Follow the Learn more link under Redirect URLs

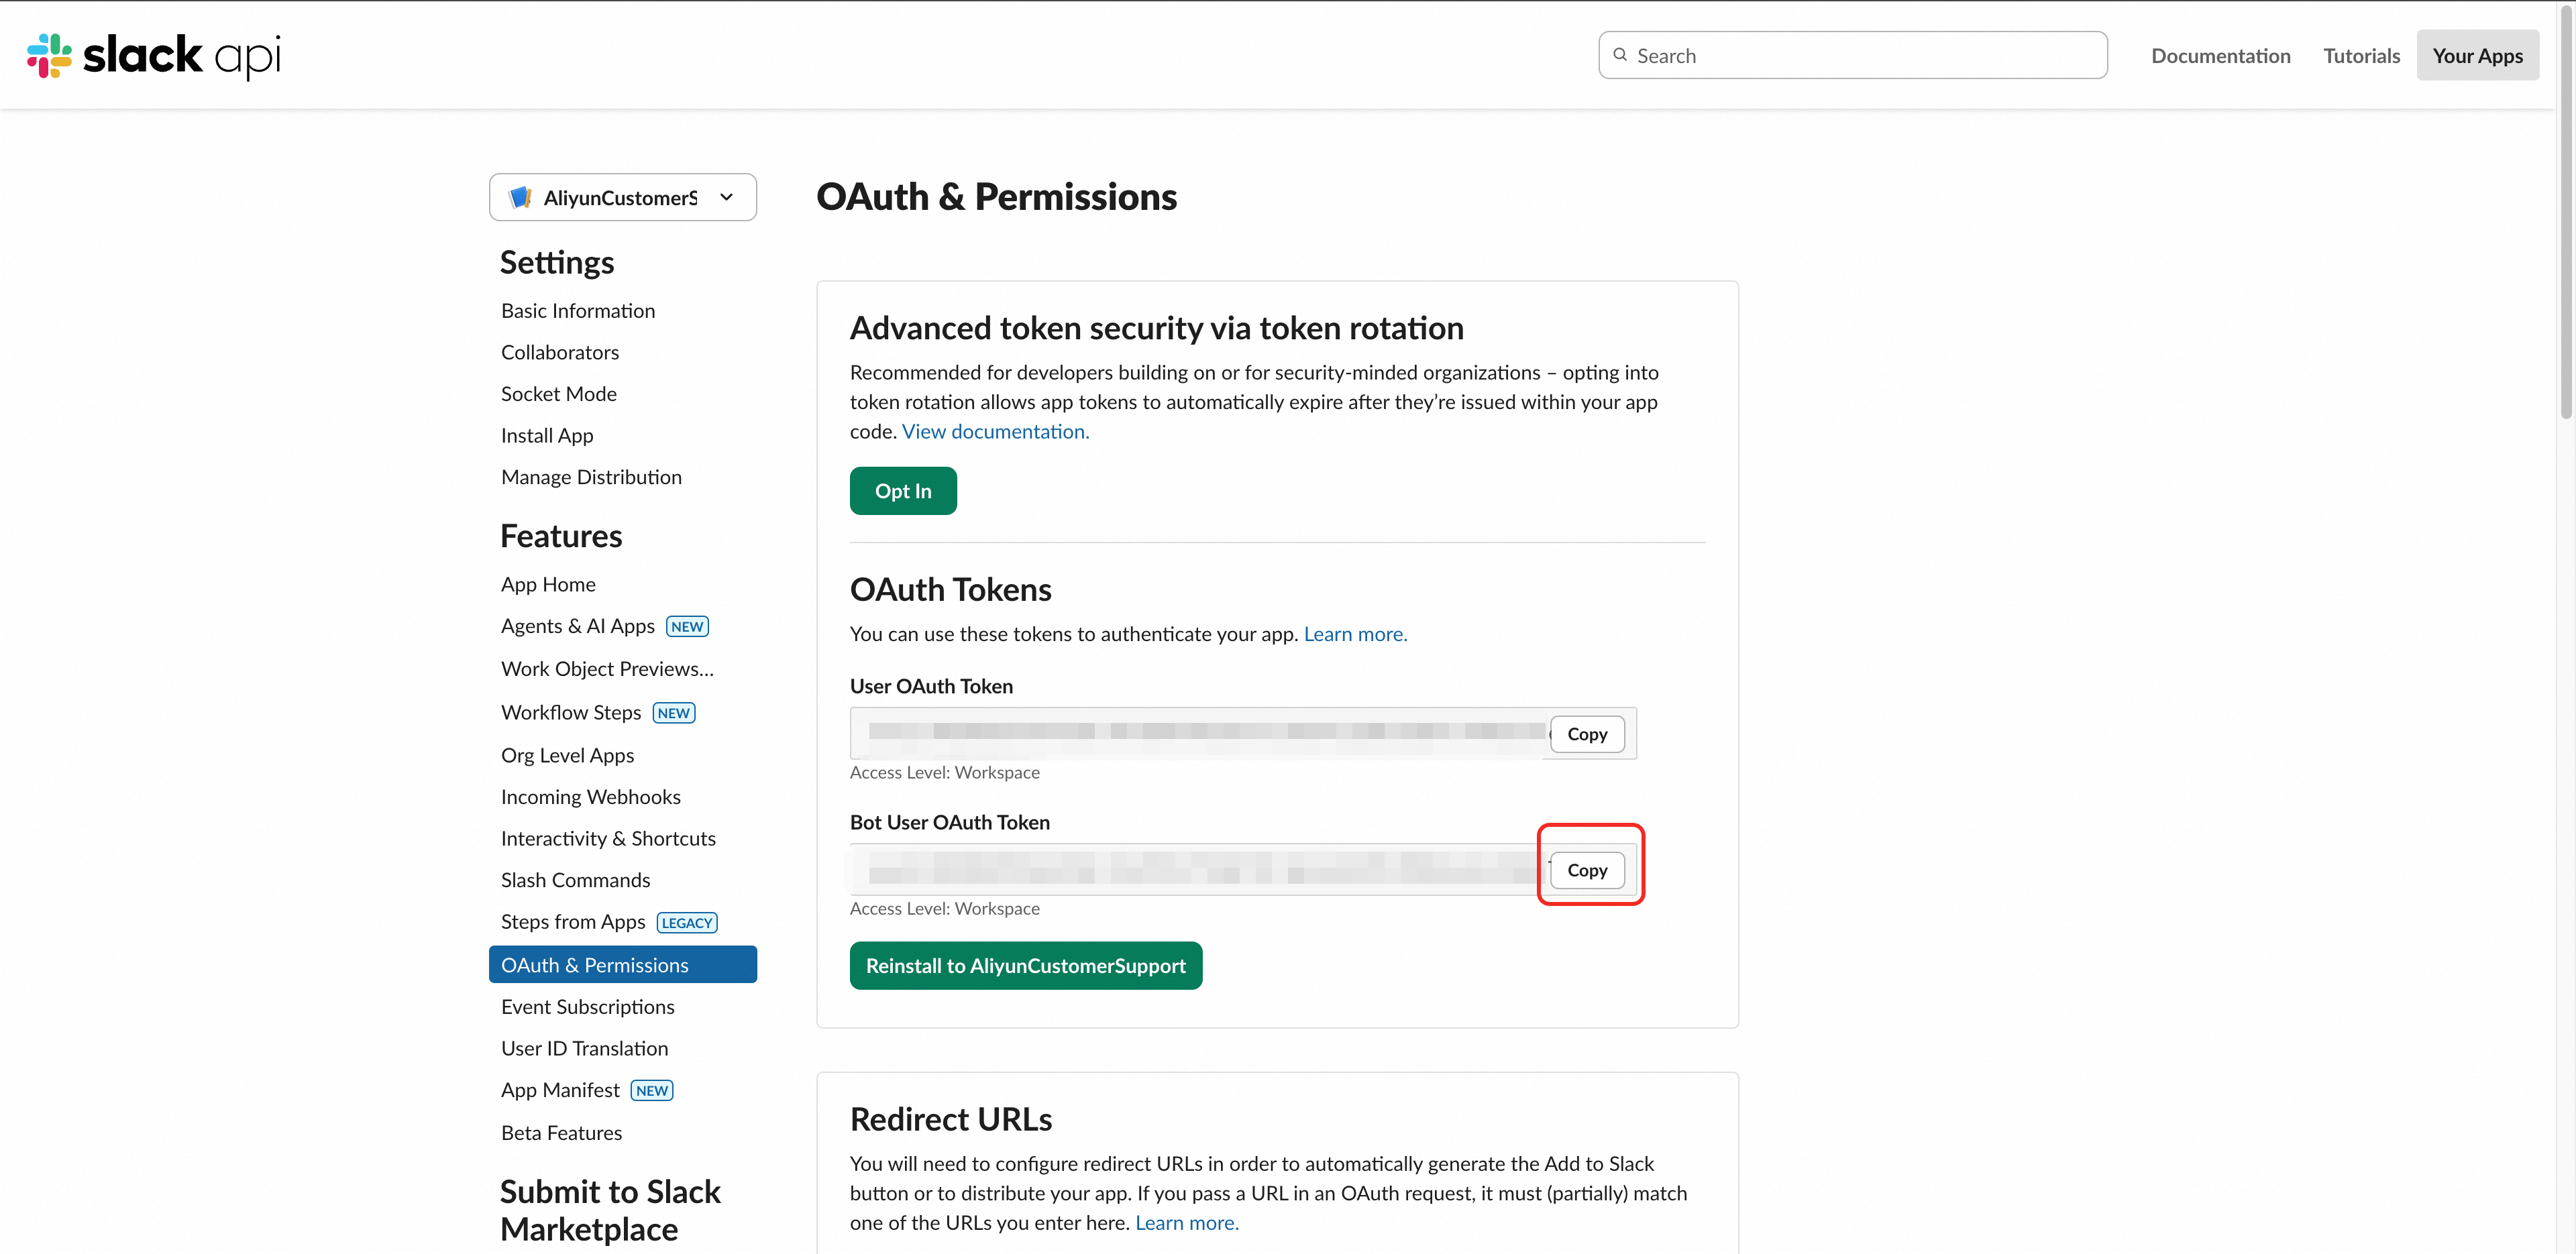click(x=1186, y=1223)
